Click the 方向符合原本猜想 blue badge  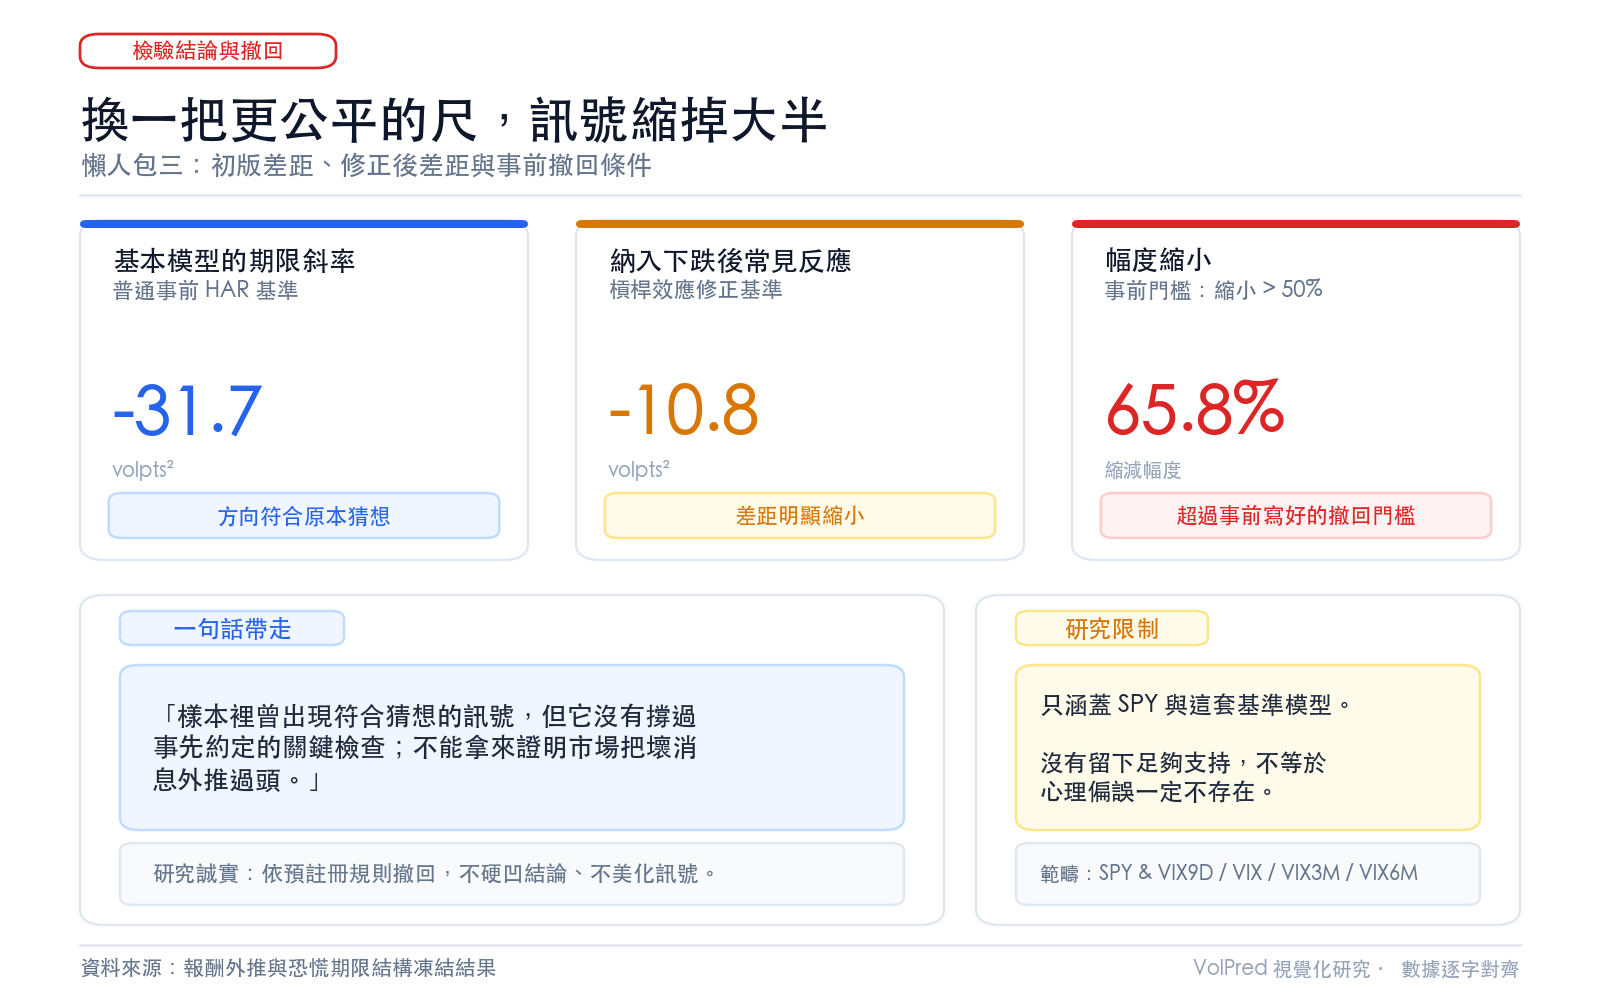point(304,516)
